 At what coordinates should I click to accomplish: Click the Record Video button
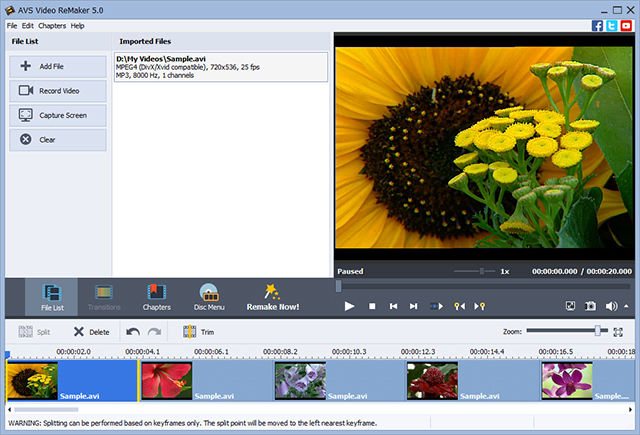pyautogui.click(x=58, y=91)
